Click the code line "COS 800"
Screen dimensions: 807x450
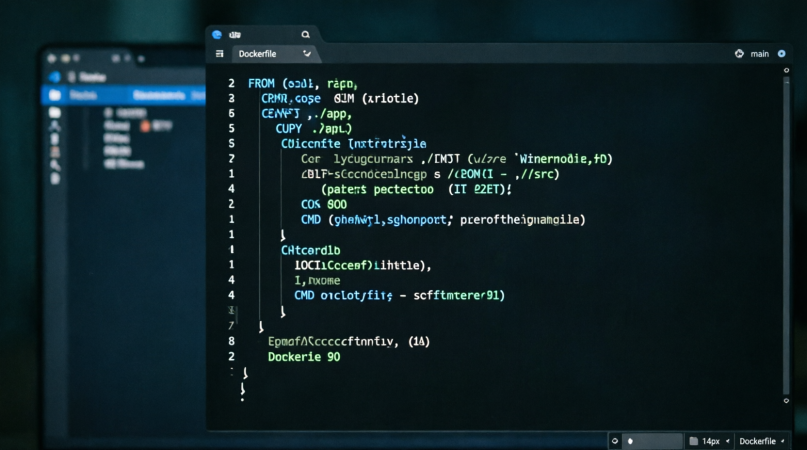[x=324, y=204]
